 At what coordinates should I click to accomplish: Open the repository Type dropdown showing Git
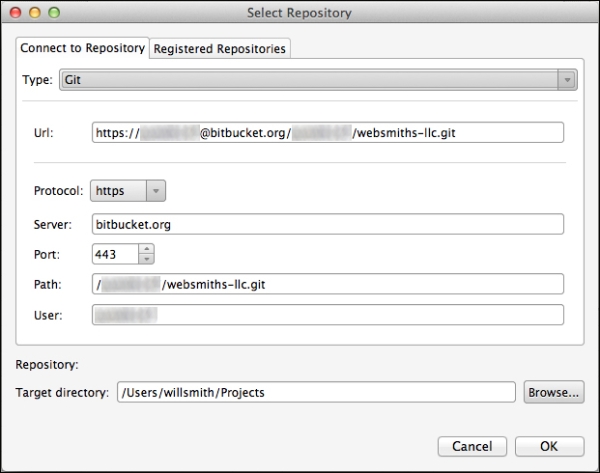[x=318, y=80]
